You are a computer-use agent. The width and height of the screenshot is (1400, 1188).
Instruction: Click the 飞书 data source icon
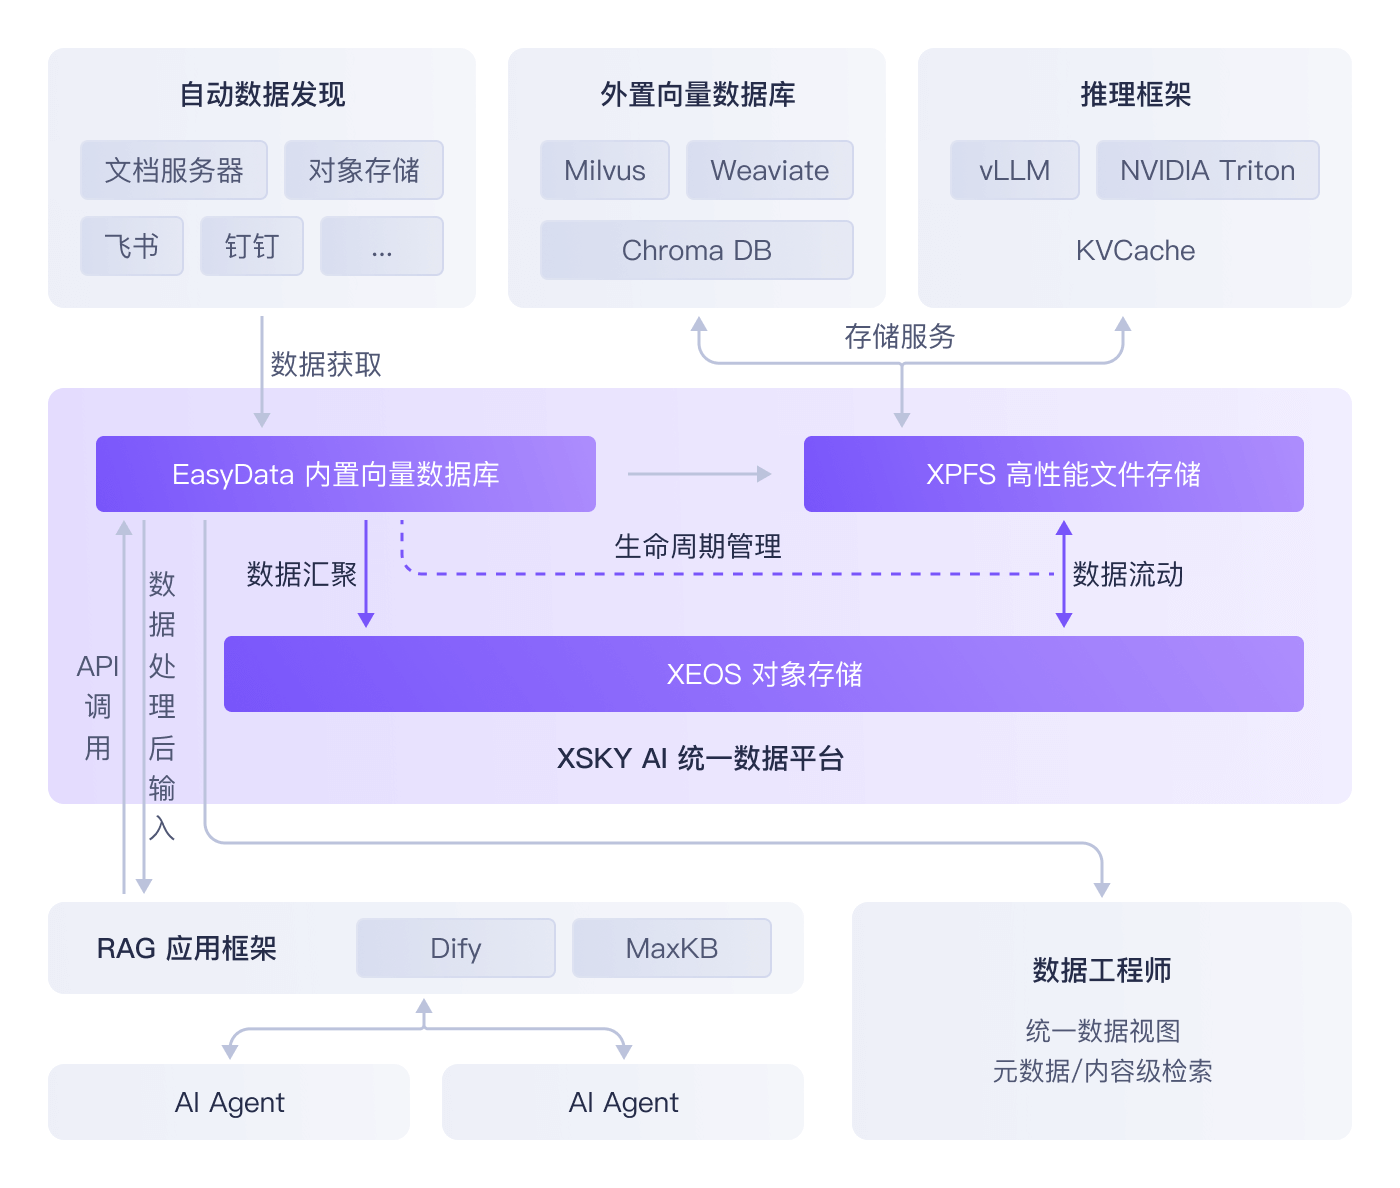(x=131, y=246)
